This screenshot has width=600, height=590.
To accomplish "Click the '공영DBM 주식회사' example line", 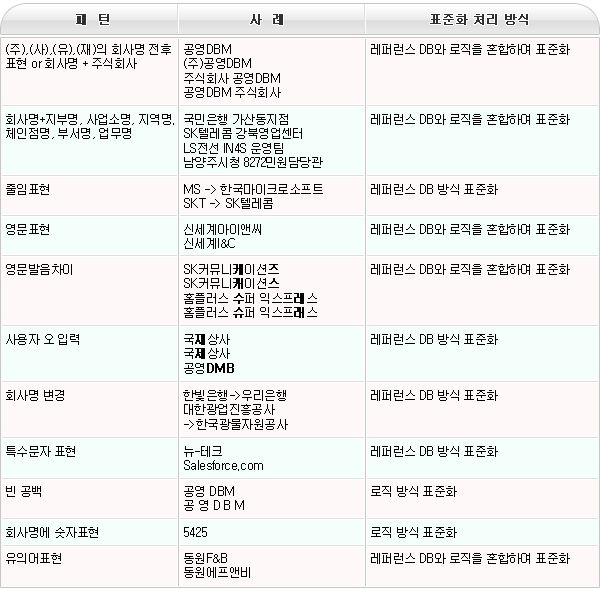I will click(x=232, y=93).
